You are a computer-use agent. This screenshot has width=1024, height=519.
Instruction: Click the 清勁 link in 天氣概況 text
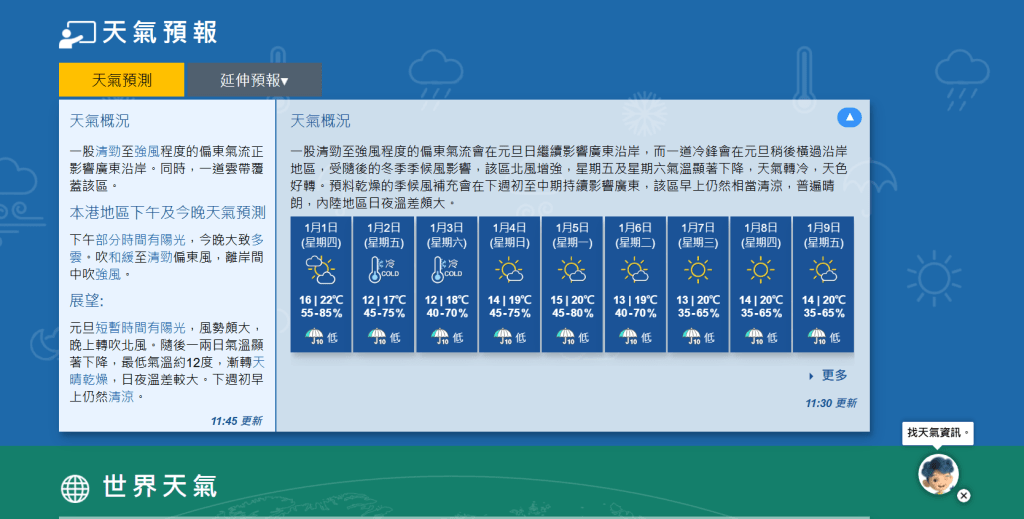[x=108, y=151]
